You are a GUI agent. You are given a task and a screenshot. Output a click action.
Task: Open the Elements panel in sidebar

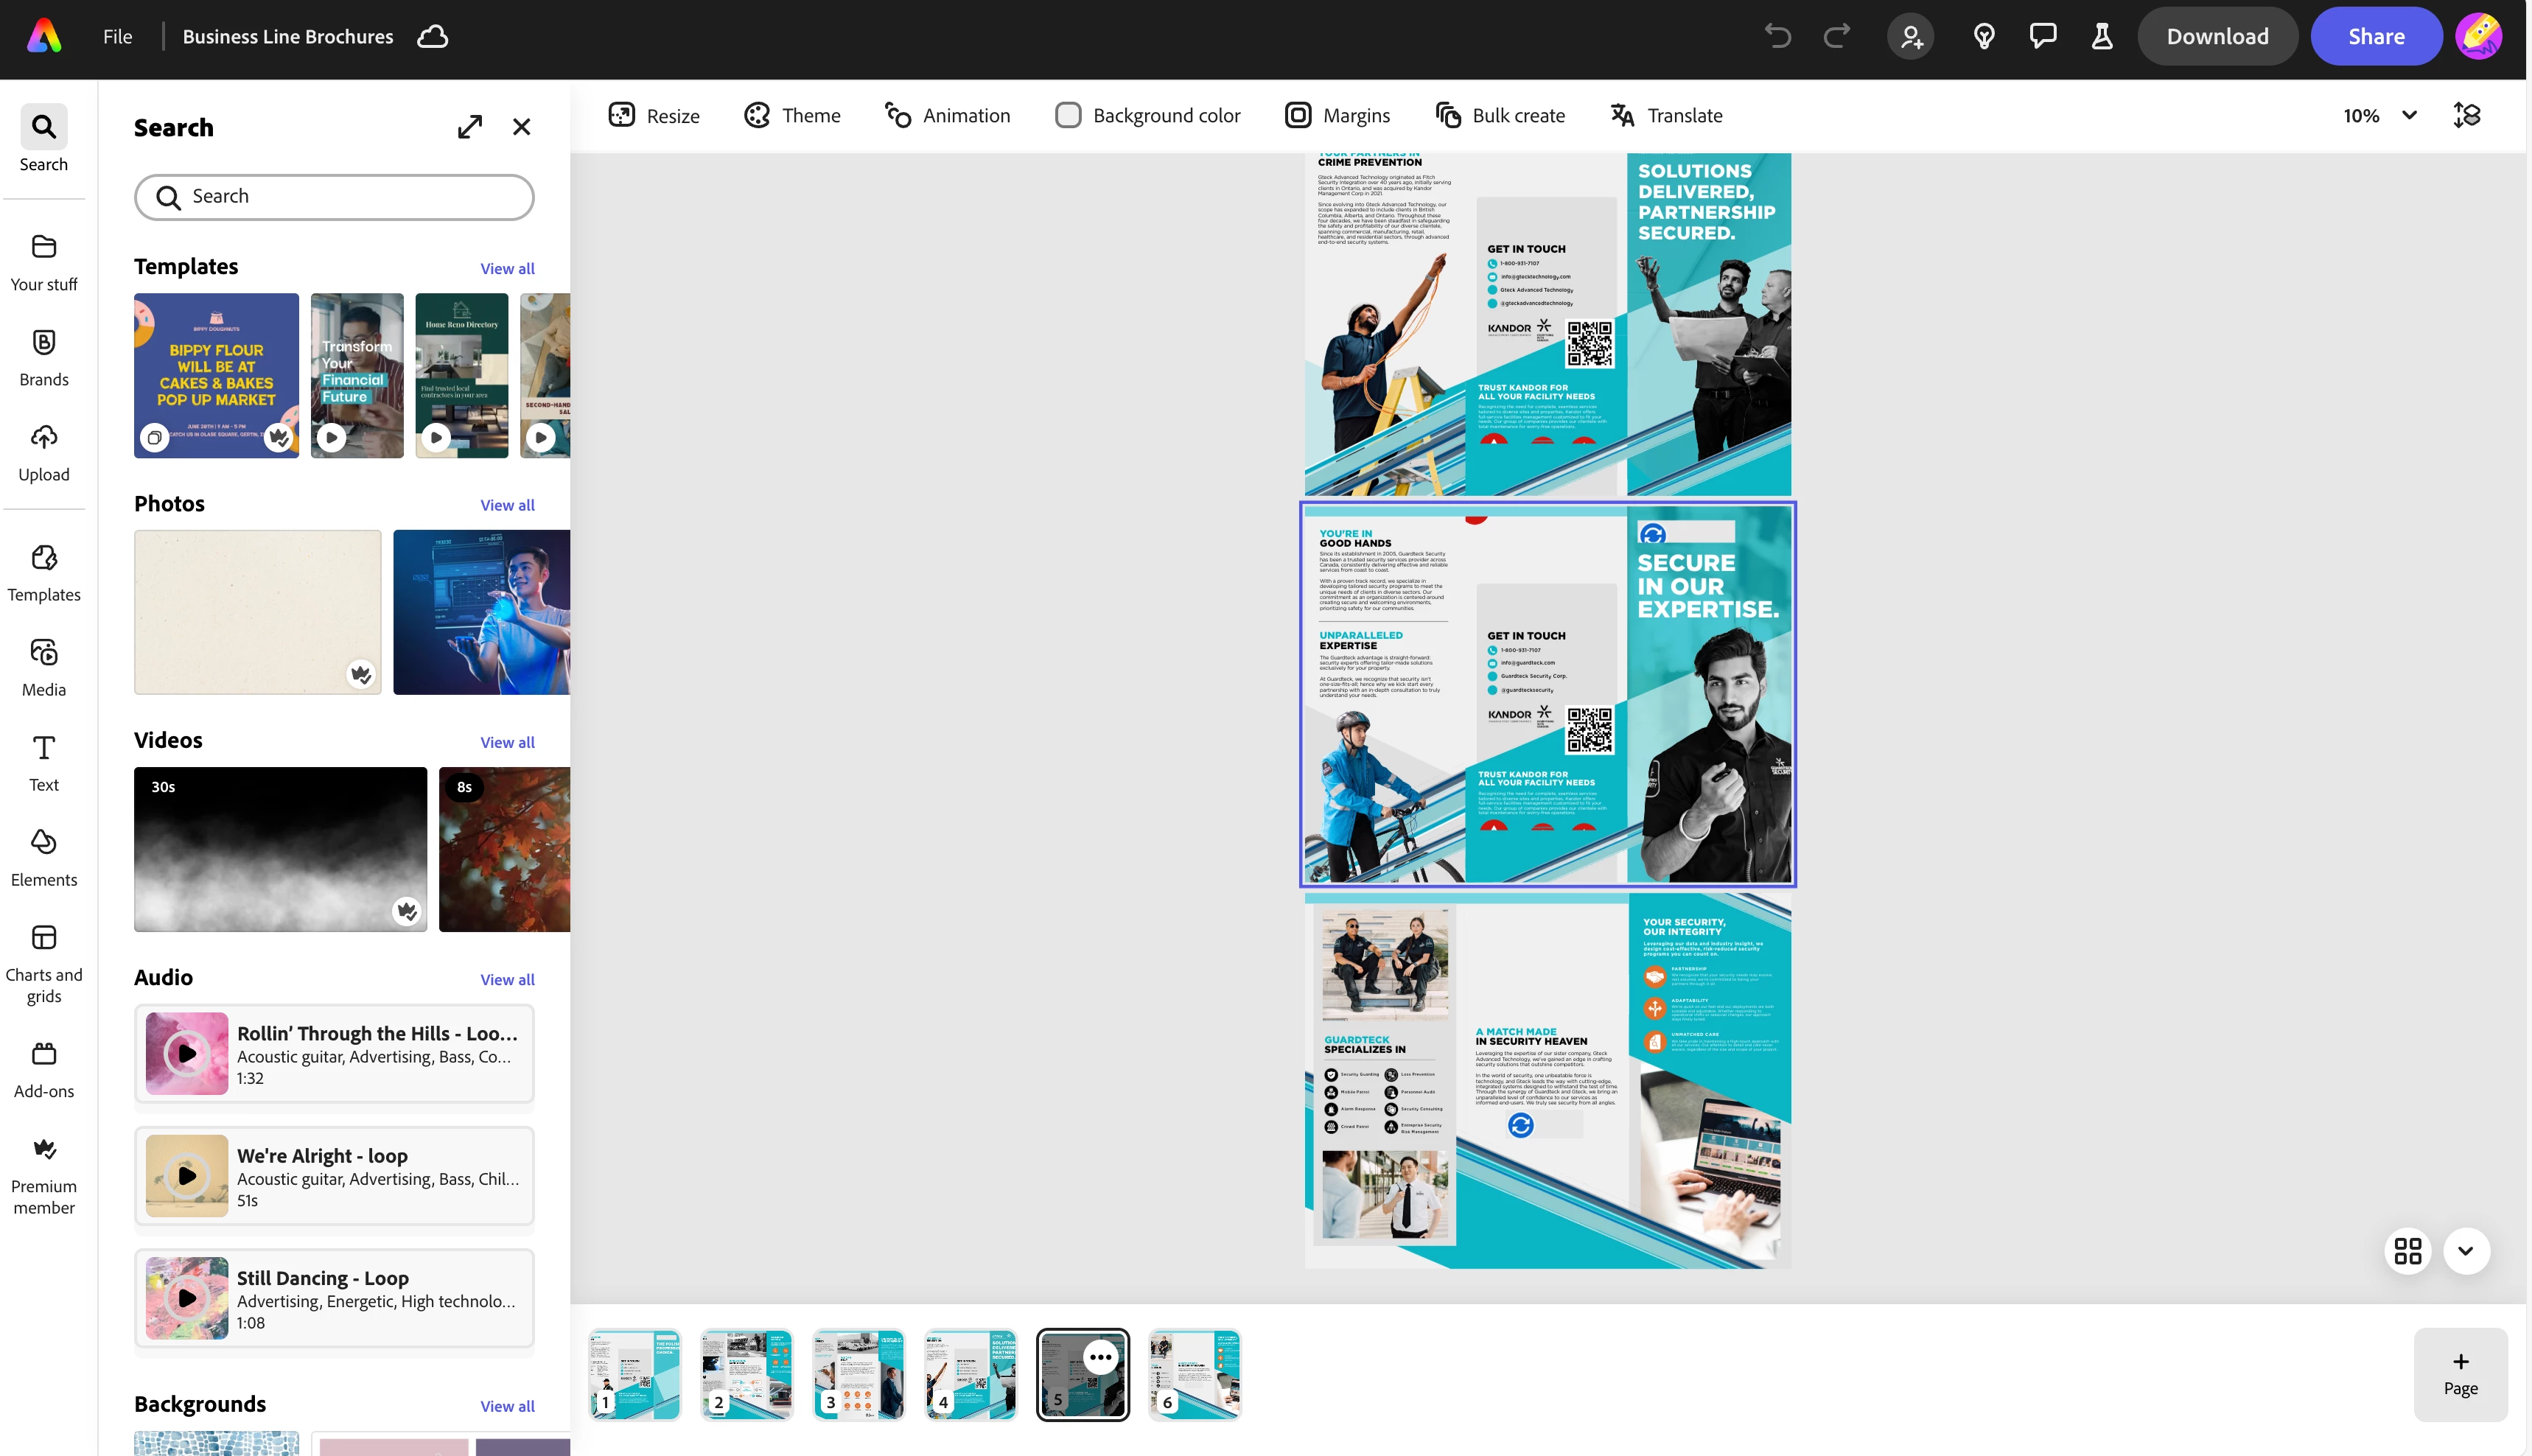(43, 857)
